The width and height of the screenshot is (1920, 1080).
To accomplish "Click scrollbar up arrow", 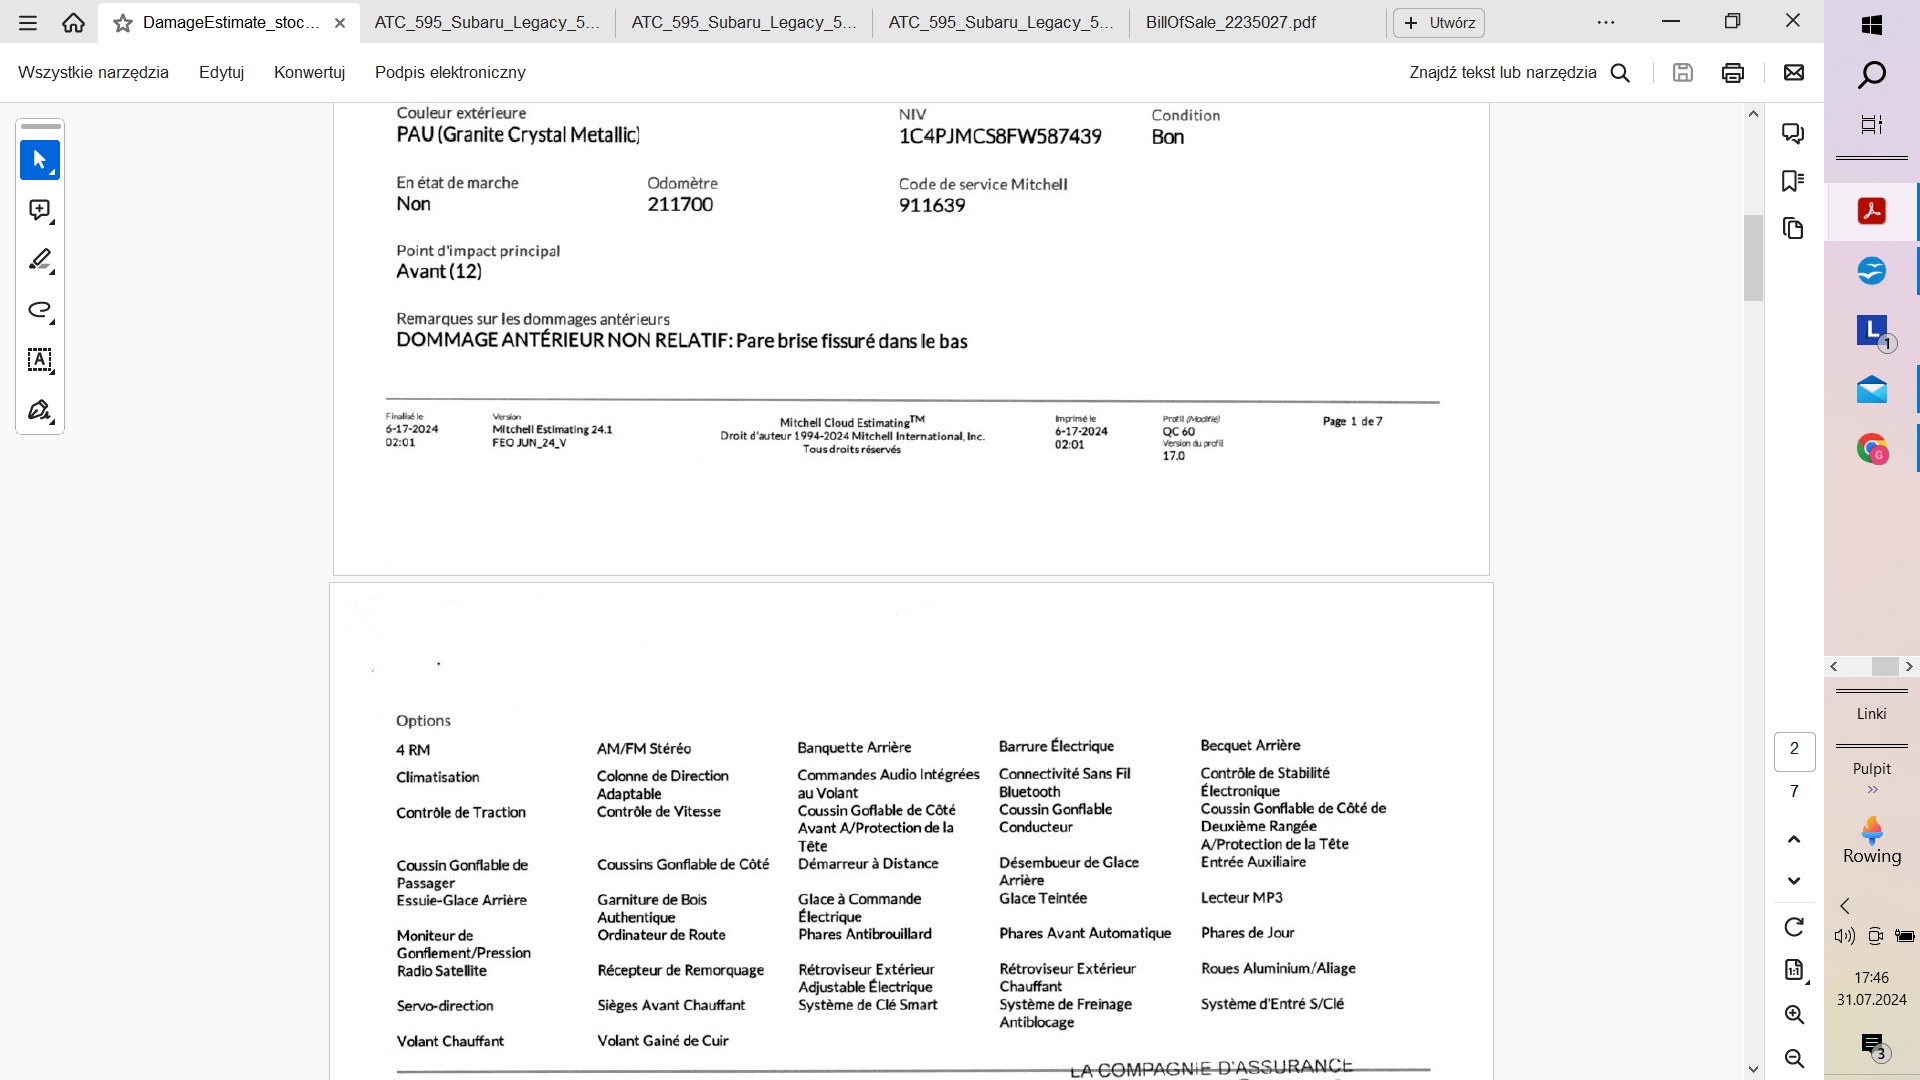I will pyautogui.click(x=1753, y=114).
